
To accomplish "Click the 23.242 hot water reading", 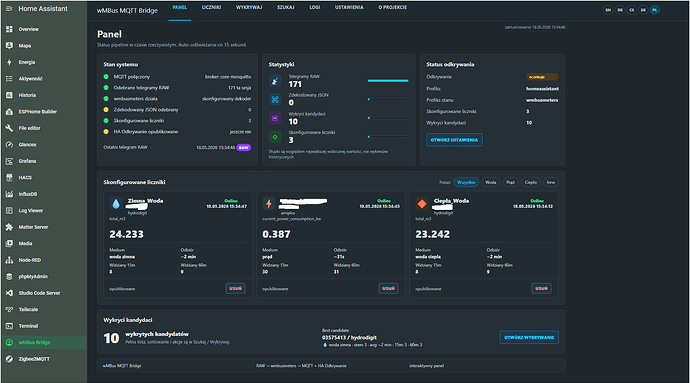I will point(433,234).
